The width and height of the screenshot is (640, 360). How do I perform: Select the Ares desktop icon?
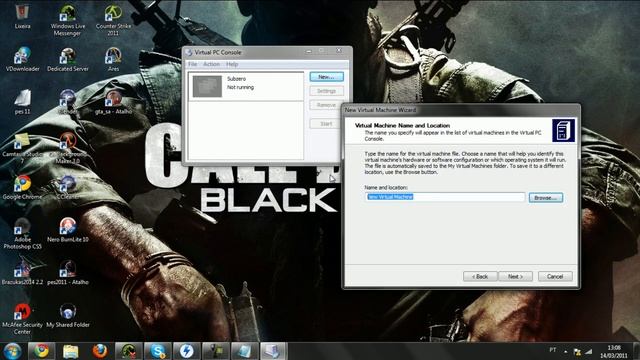pos(113,59)
